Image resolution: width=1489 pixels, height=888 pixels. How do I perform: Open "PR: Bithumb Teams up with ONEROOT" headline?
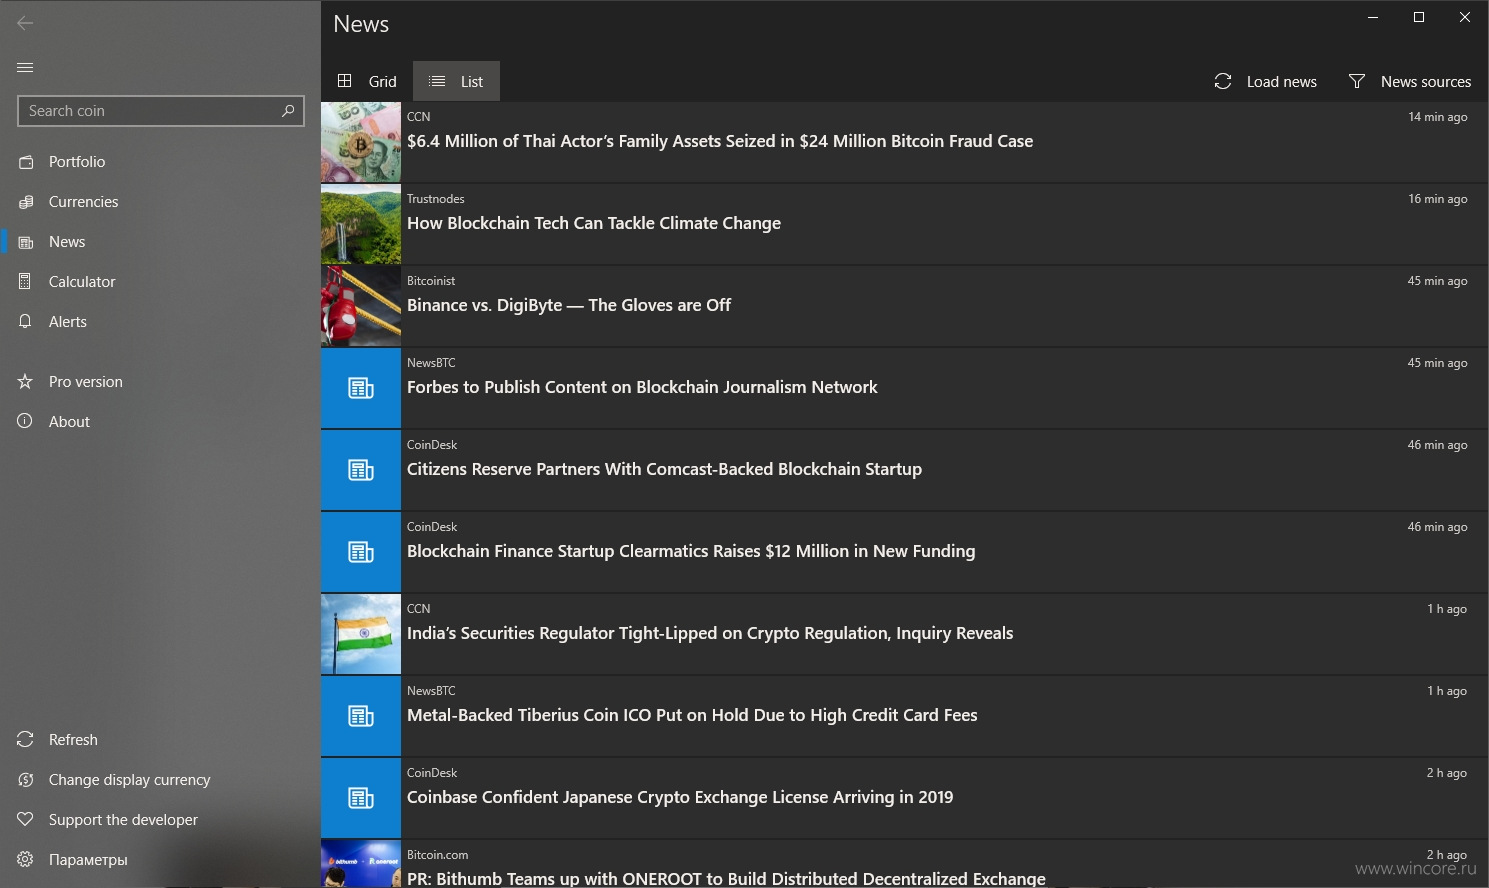726,879
